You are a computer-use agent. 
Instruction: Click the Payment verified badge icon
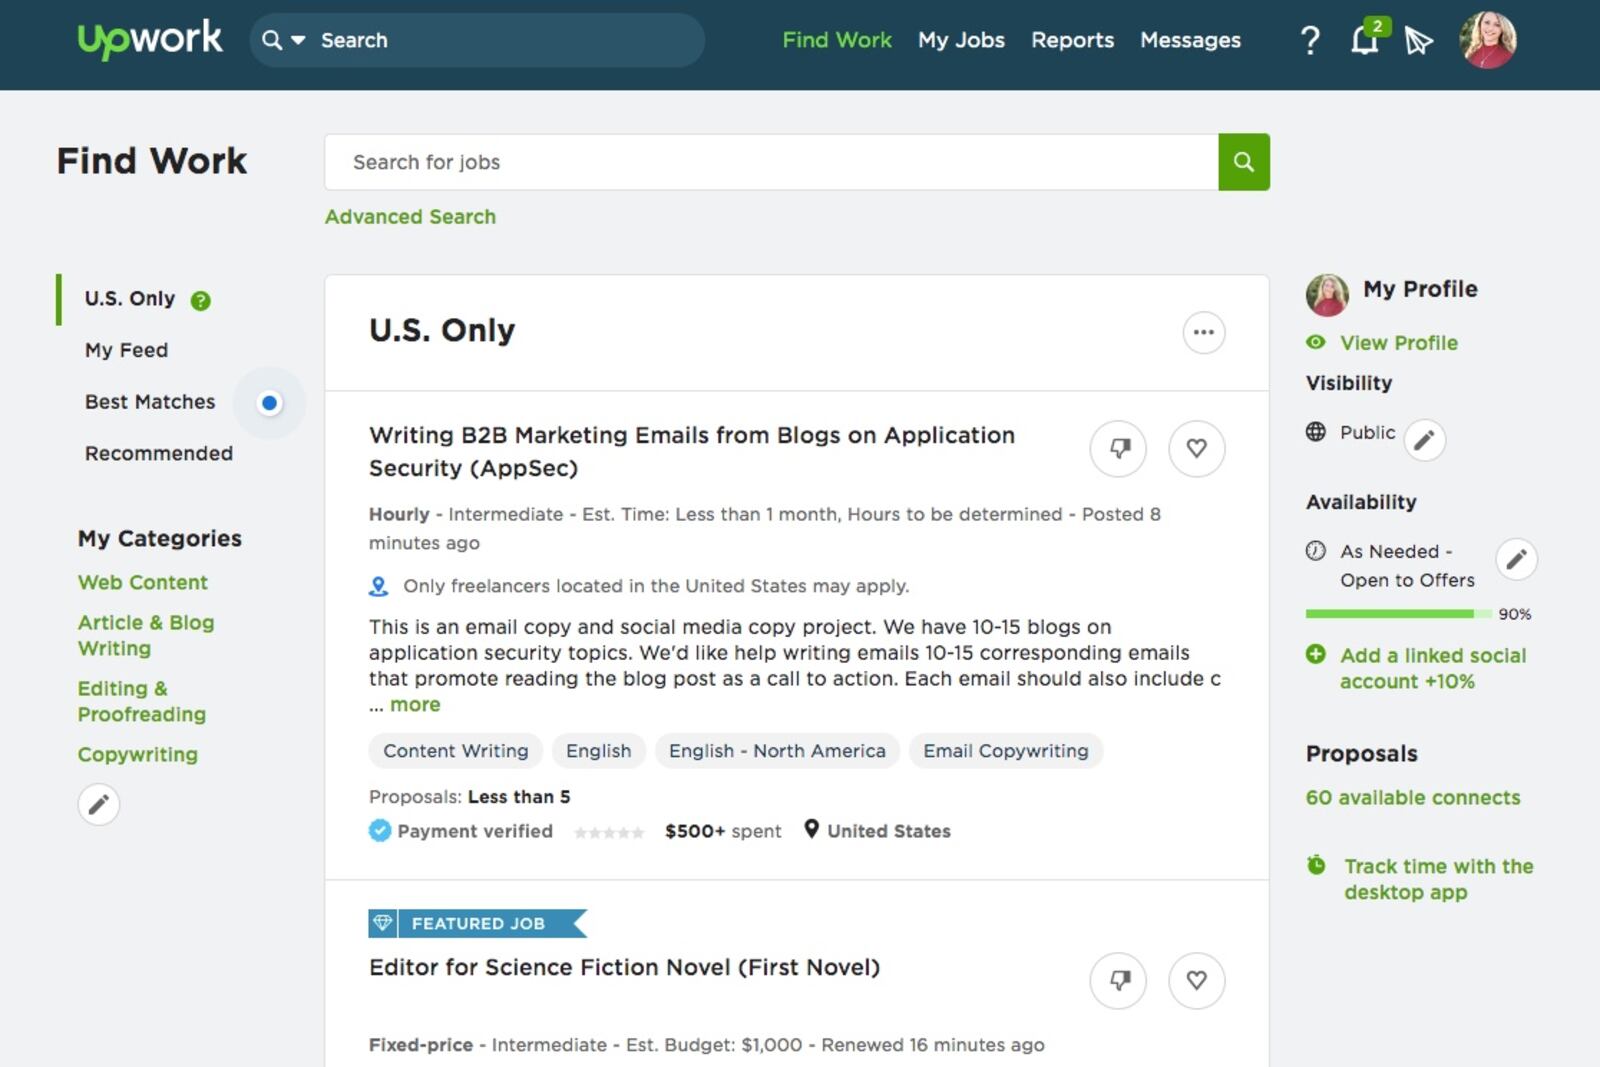pyautogui.click(x=380, y=830)
